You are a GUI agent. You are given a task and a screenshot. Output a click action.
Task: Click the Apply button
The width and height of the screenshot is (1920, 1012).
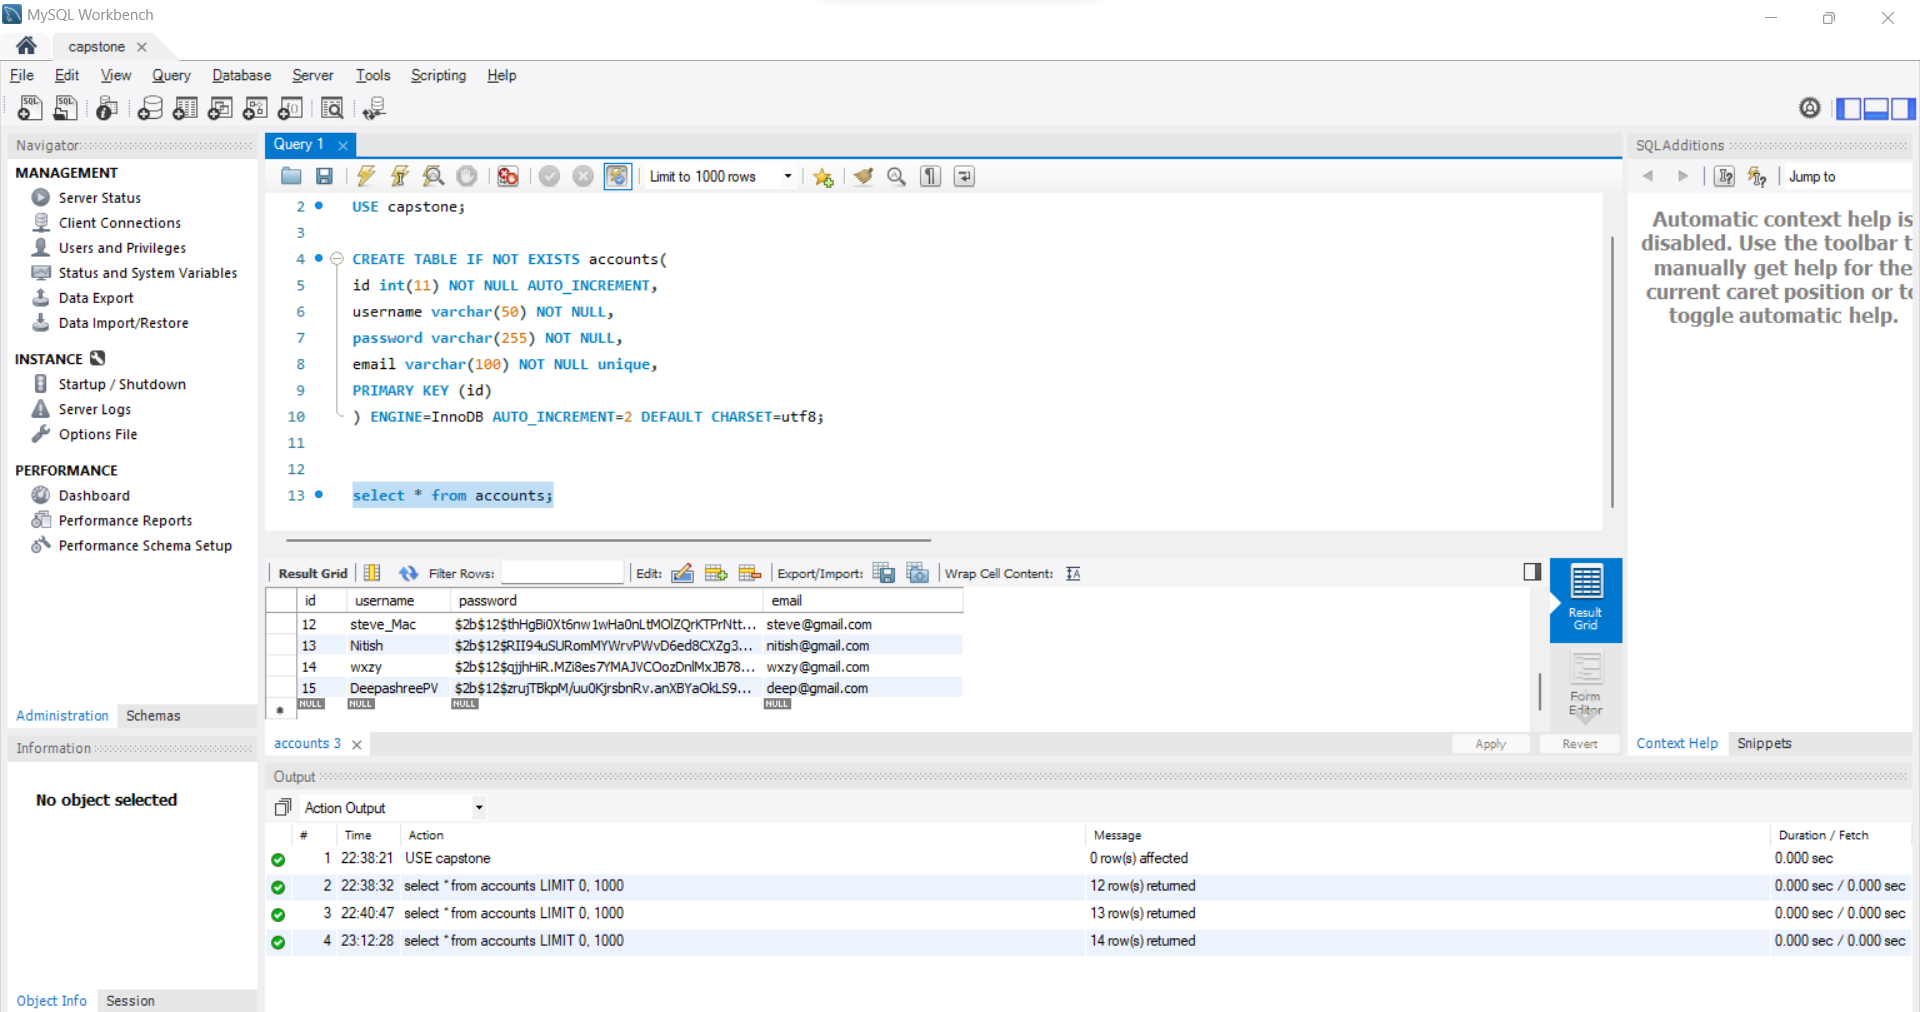pyautogui.click(x=1490, y=744)
